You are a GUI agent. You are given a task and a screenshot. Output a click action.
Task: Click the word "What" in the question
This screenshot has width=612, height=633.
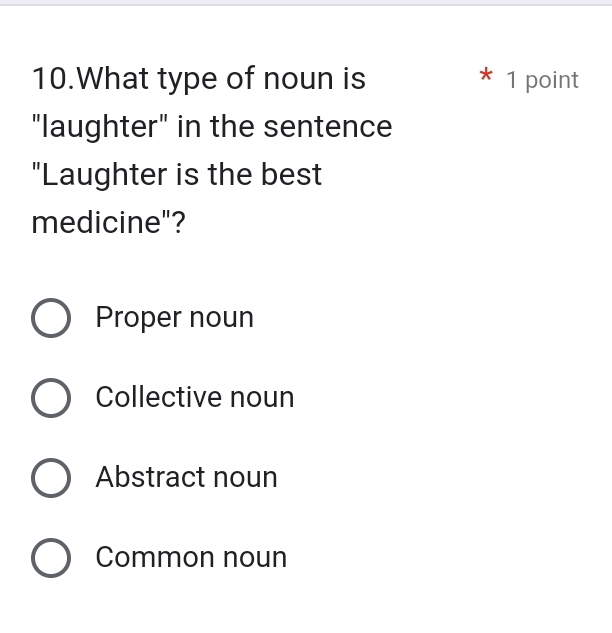[x=112, y=78]
